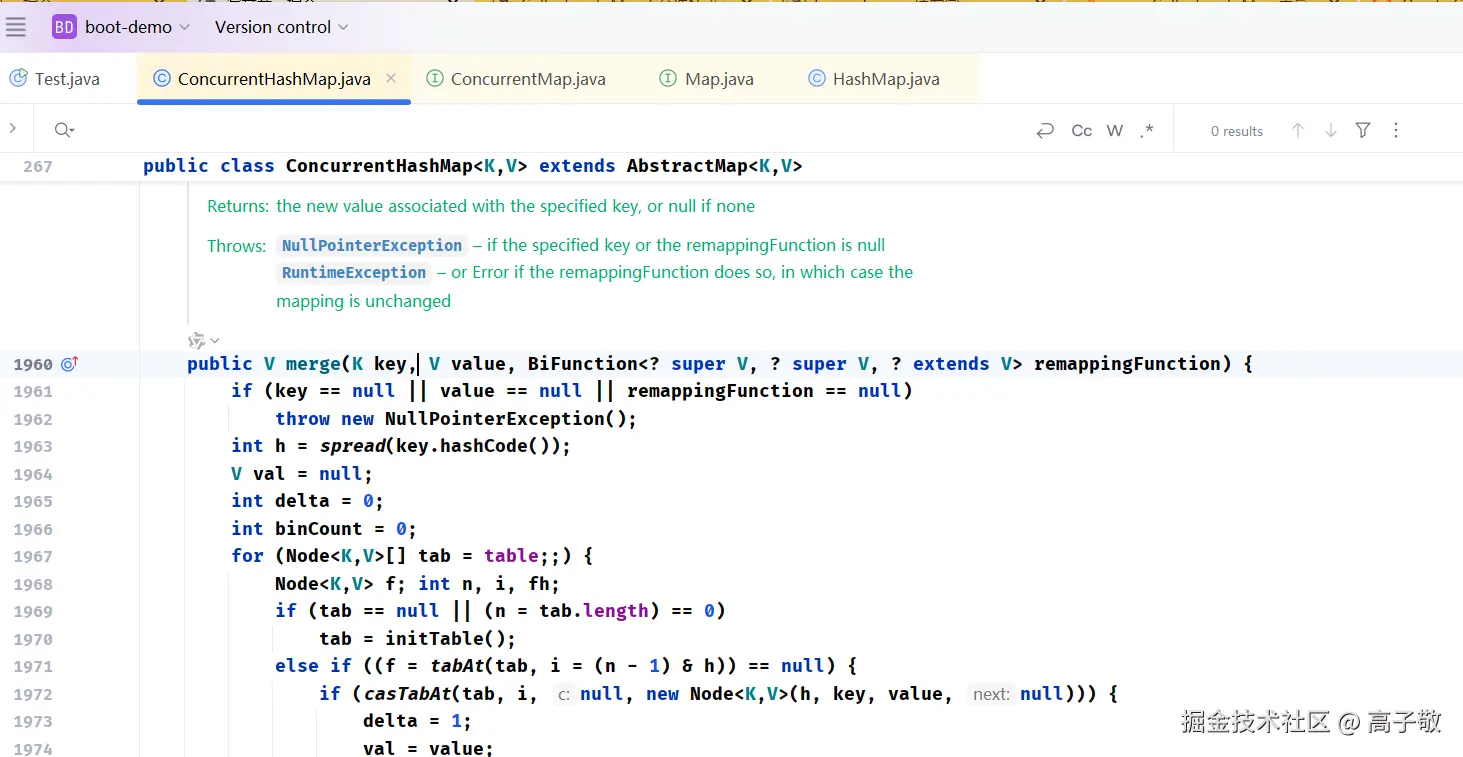The image size is (1463, 757).
Task: Open the search filter options funnel
Action: [1363, 130]
